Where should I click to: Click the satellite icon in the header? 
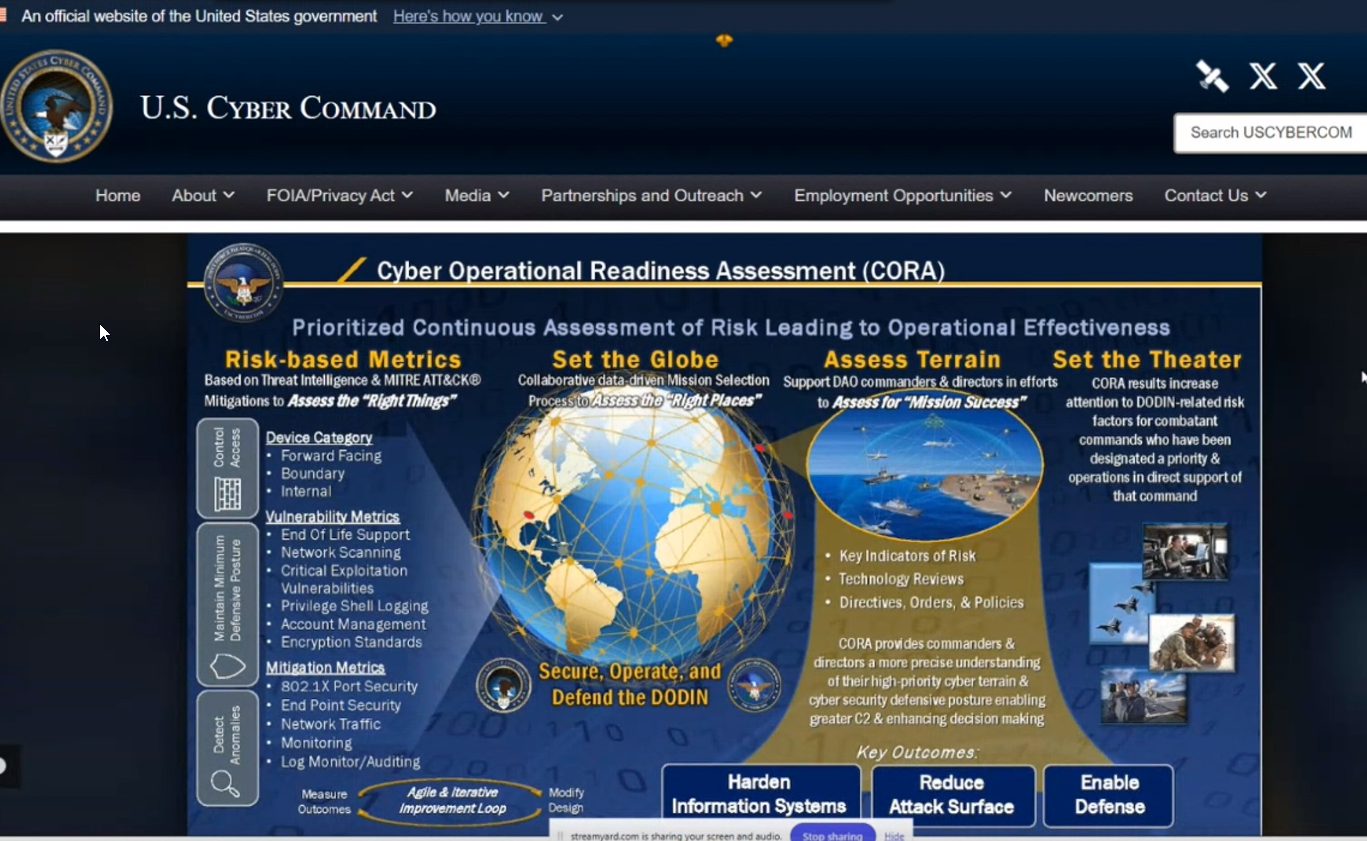pos(1212,76)
